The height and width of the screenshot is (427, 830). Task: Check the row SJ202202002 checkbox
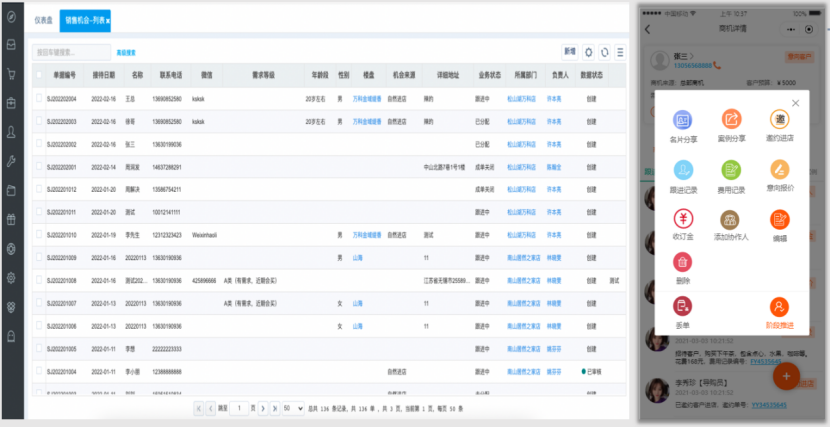pyautogui.click(x=39, y=143)
